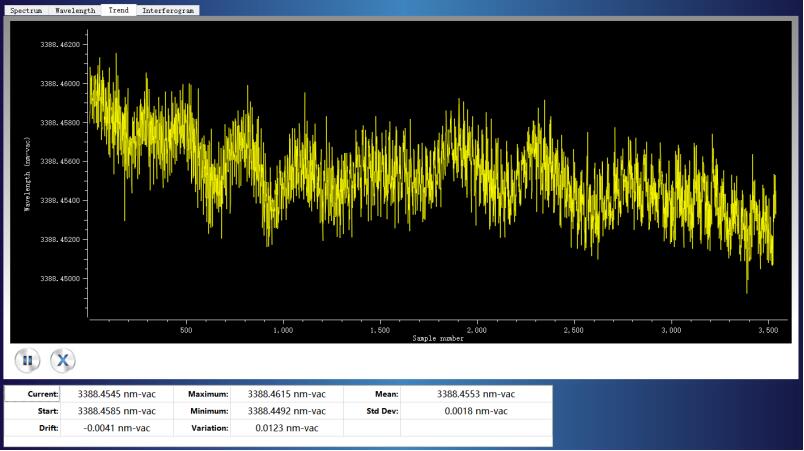Screen dimensions: 804x451
Task: Click the Current wavelength value 3388.4545
Action: click(x=117, y=394)
